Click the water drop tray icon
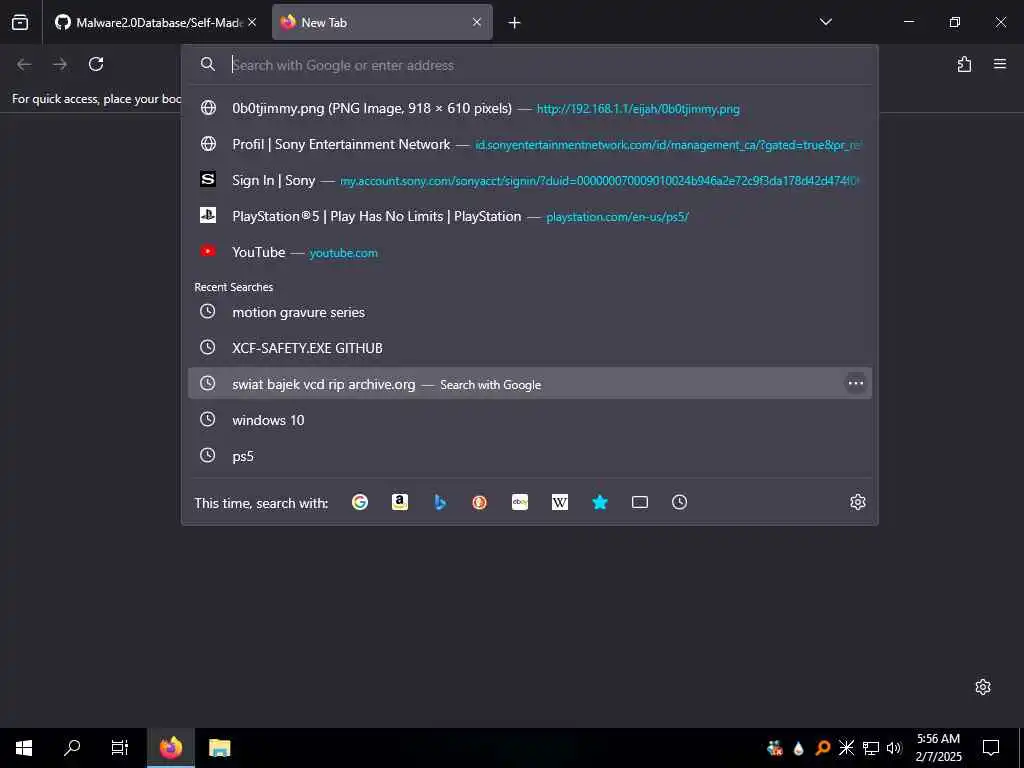1024x768 pixels. point(799,748)
